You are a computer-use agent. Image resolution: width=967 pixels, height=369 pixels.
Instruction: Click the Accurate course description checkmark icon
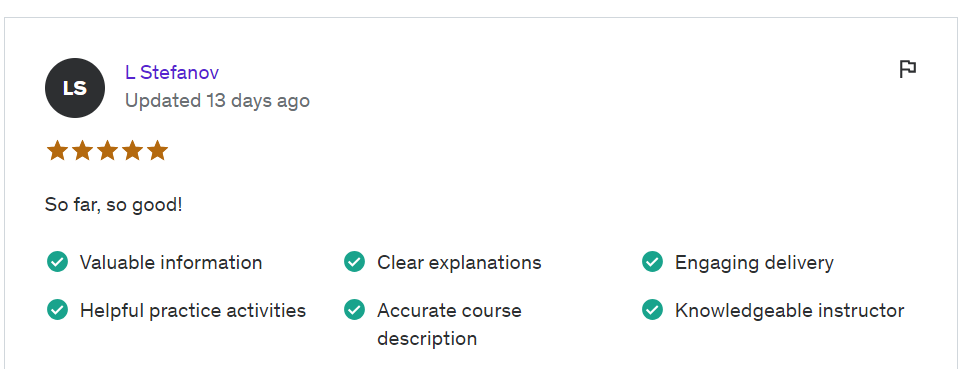[x=355, y=309]
